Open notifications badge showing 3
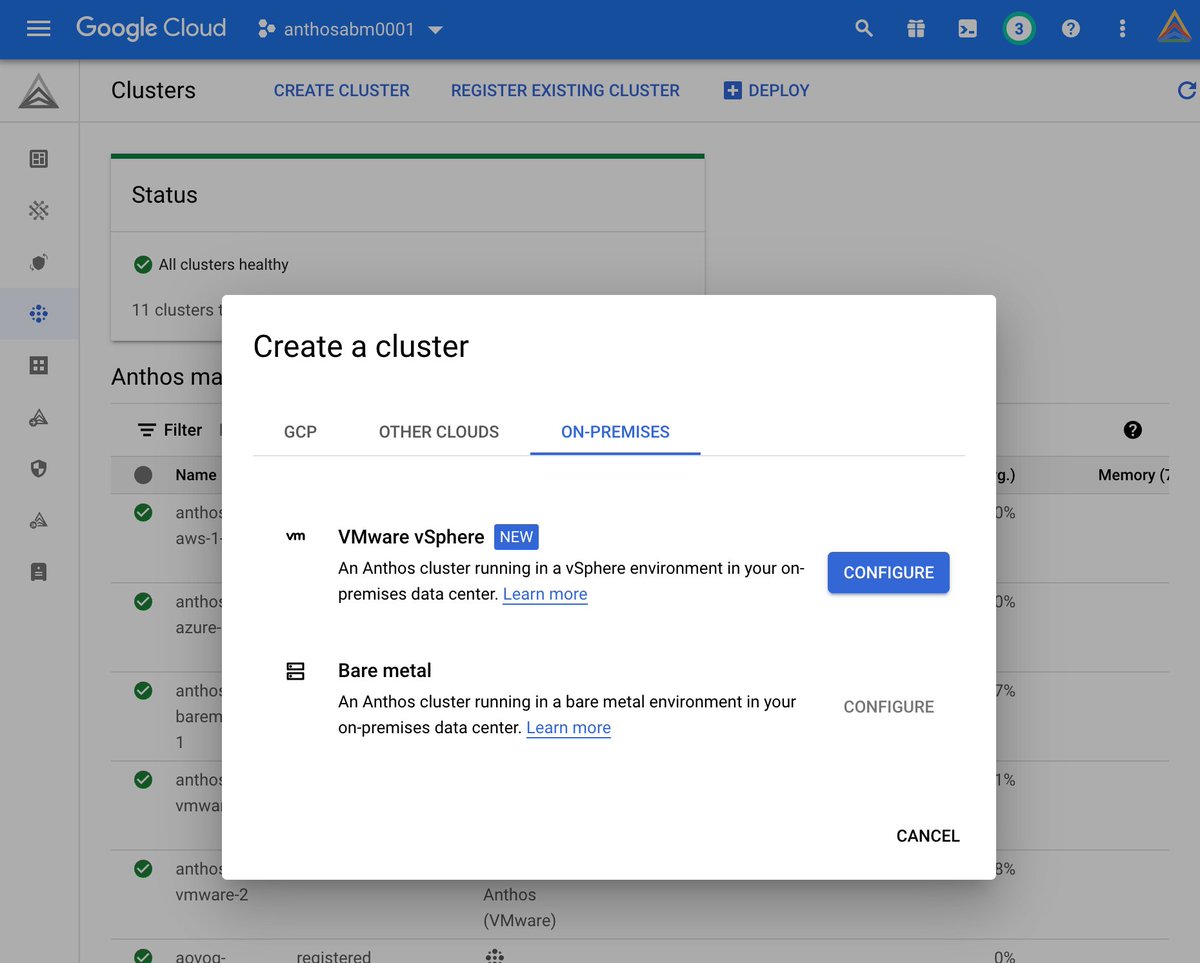The image size is (1200, 963). 1019,29
